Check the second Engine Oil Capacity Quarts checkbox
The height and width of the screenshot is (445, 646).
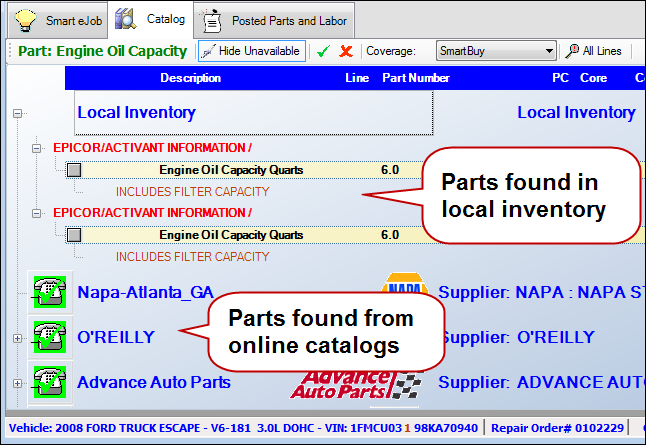coord(75,235)
